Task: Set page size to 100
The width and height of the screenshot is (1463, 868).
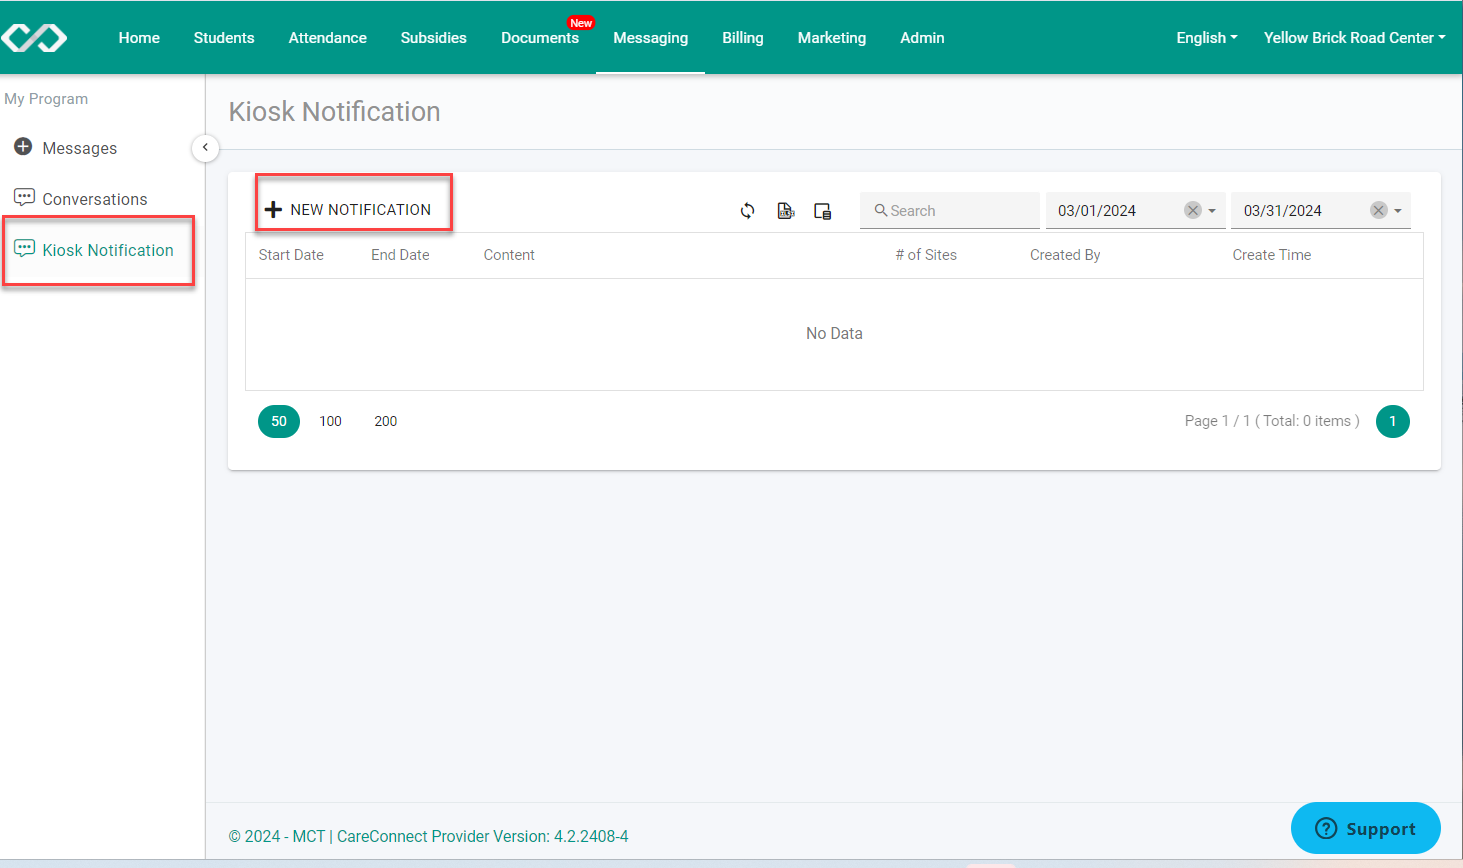Action: (x=331, y=421)
